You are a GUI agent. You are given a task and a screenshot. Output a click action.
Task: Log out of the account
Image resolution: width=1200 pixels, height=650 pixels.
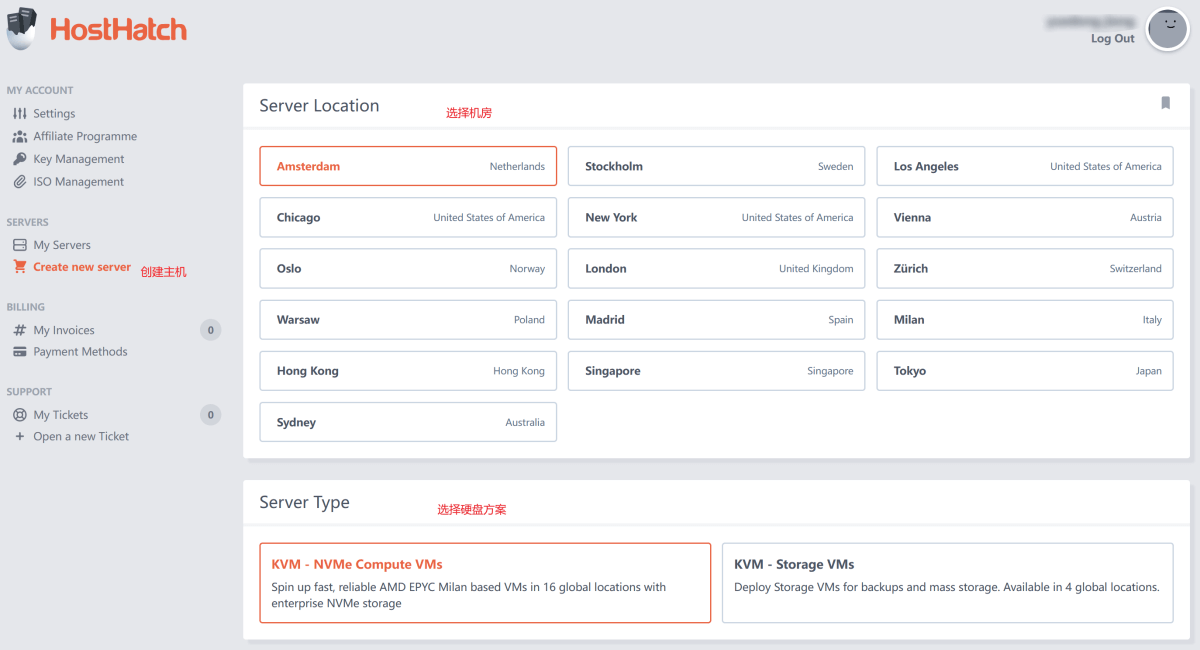(x=1113, y=38)
